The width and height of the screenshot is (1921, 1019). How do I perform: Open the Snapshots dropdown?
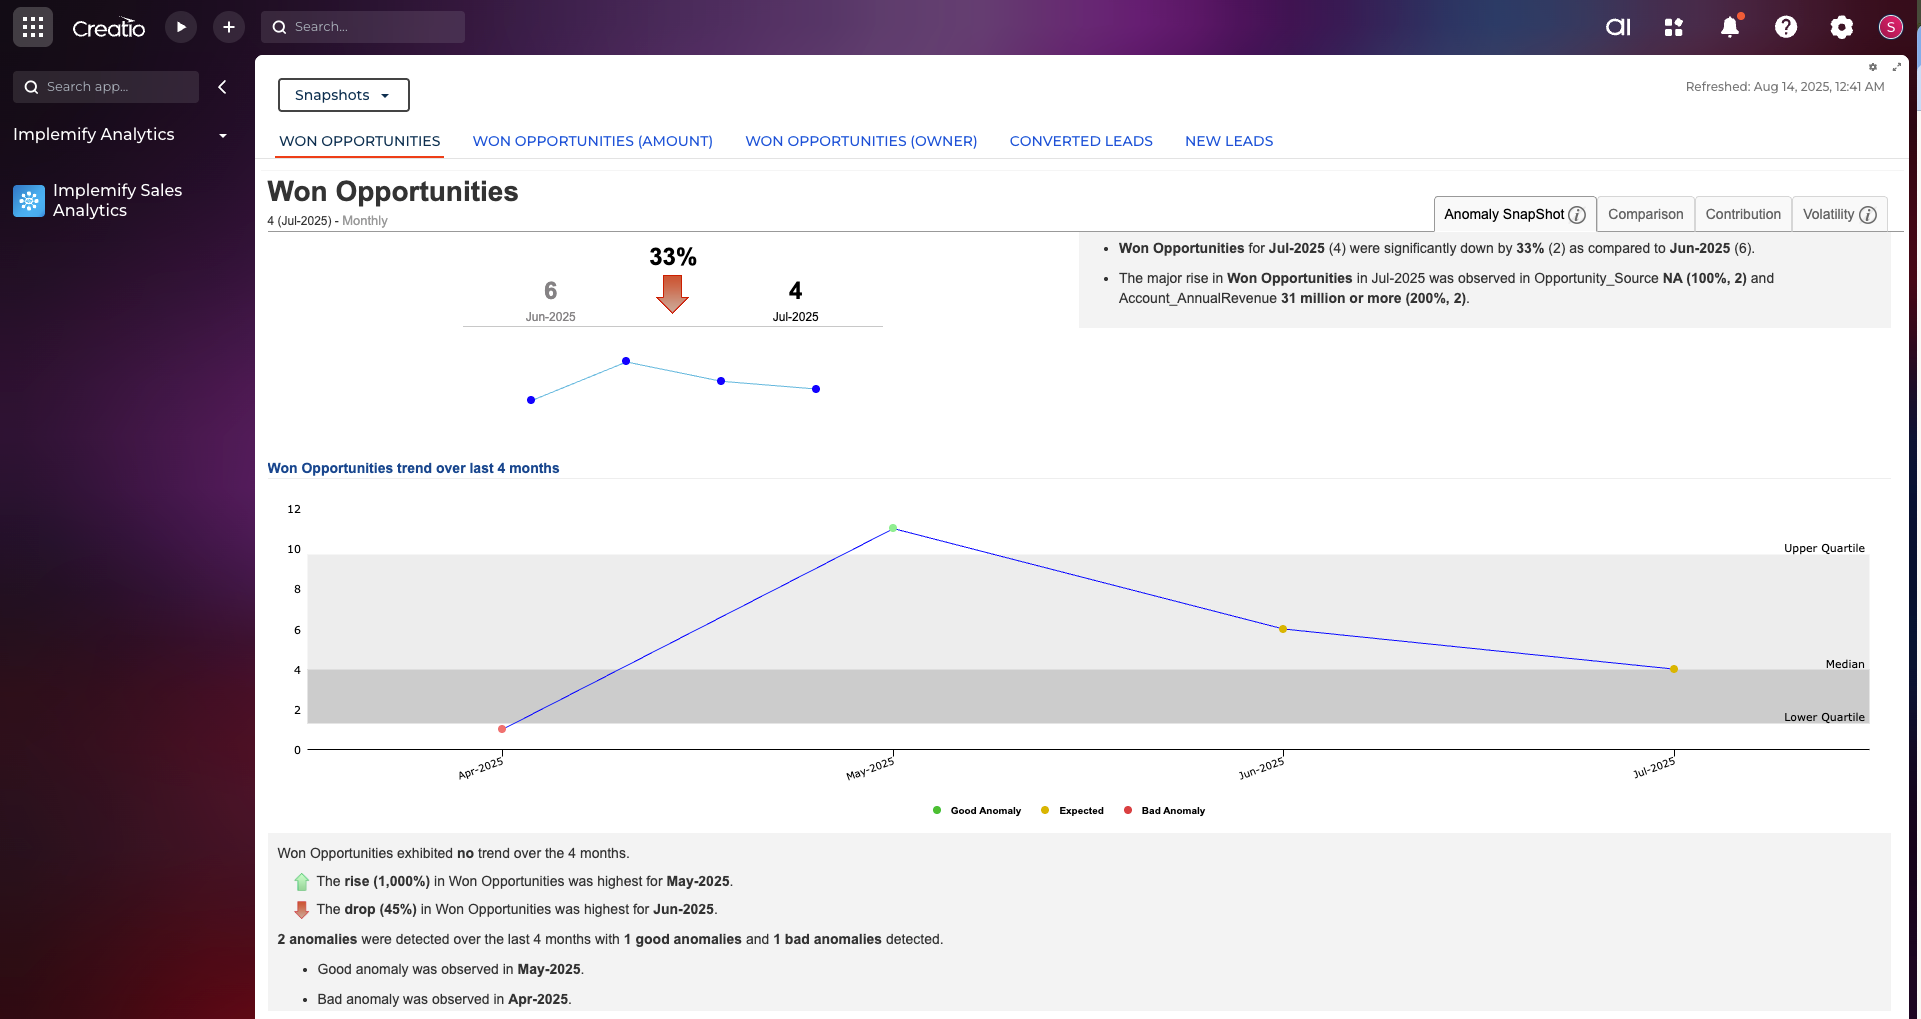tap(344, 95)
